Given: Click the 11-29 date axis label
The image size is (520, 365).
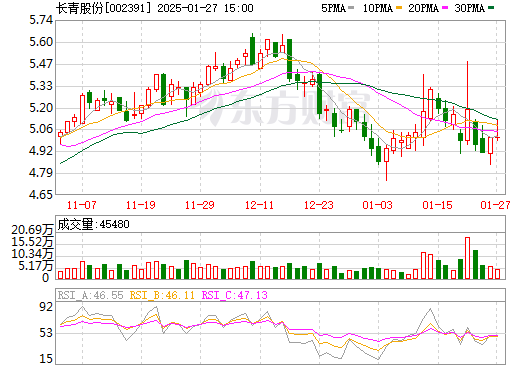Looking at the screenshot, I should click(200, 205).
